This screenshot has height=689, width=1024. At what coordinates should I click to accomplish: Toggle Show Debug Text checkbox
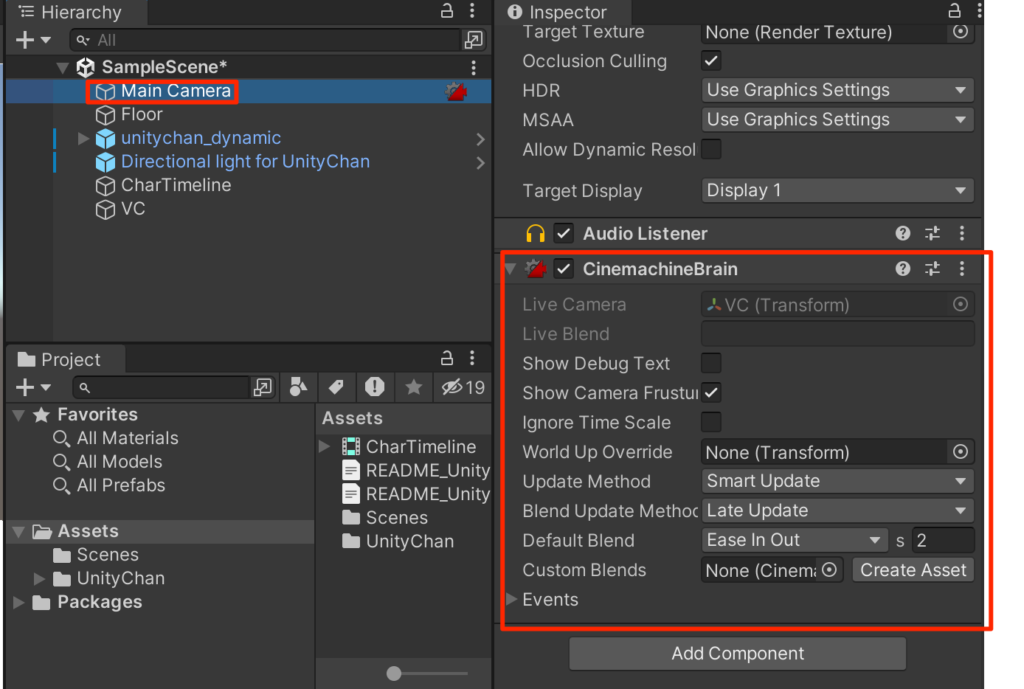[711, 363]
